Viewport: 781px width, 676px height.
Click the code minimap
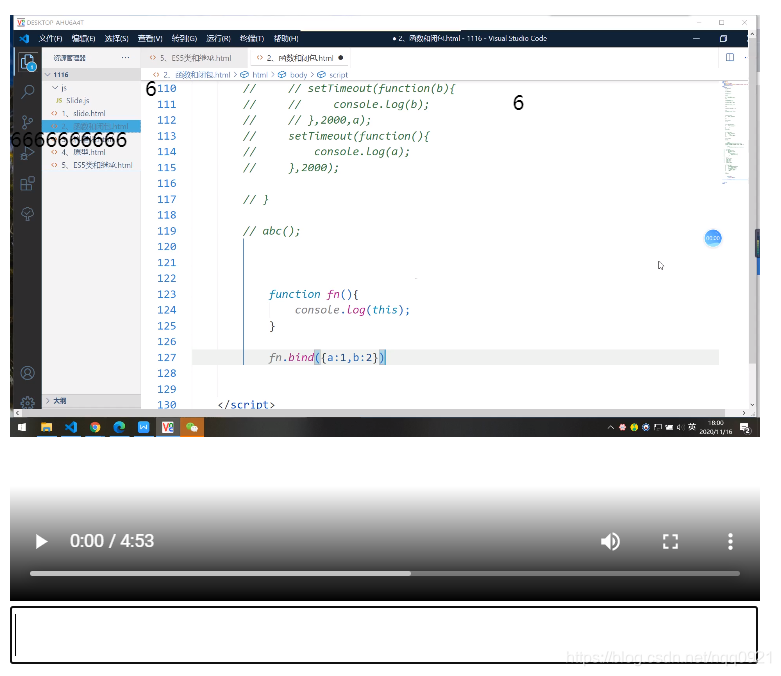point(734,132)
